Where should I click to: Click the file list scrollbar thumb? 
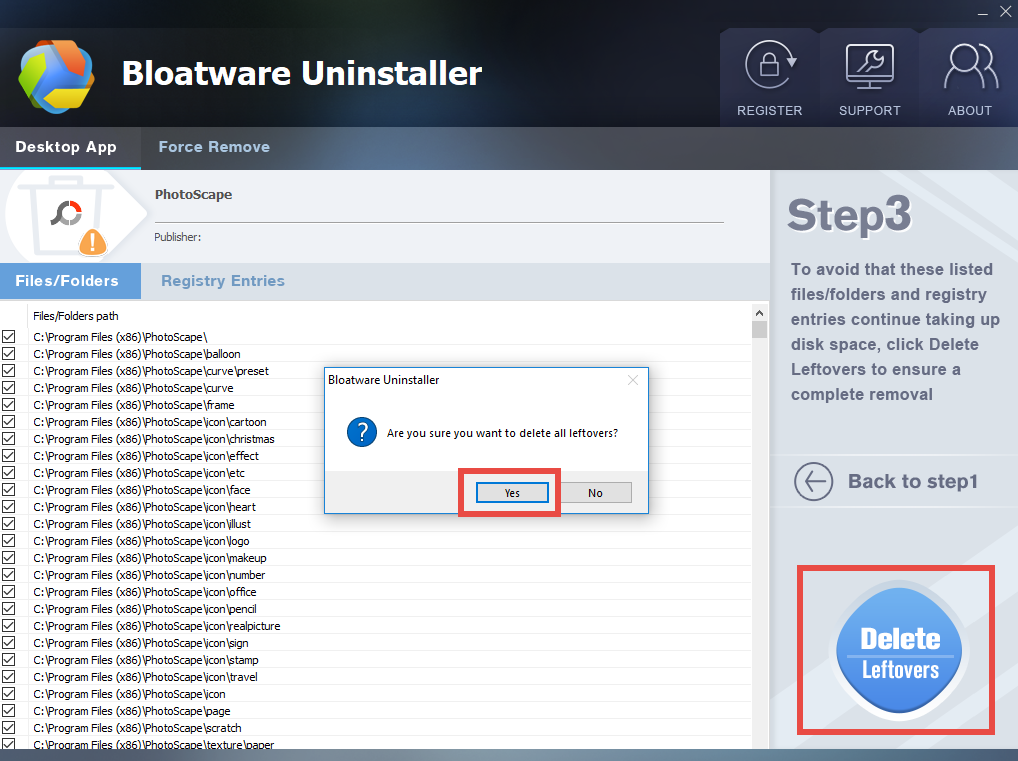(759, 329)
